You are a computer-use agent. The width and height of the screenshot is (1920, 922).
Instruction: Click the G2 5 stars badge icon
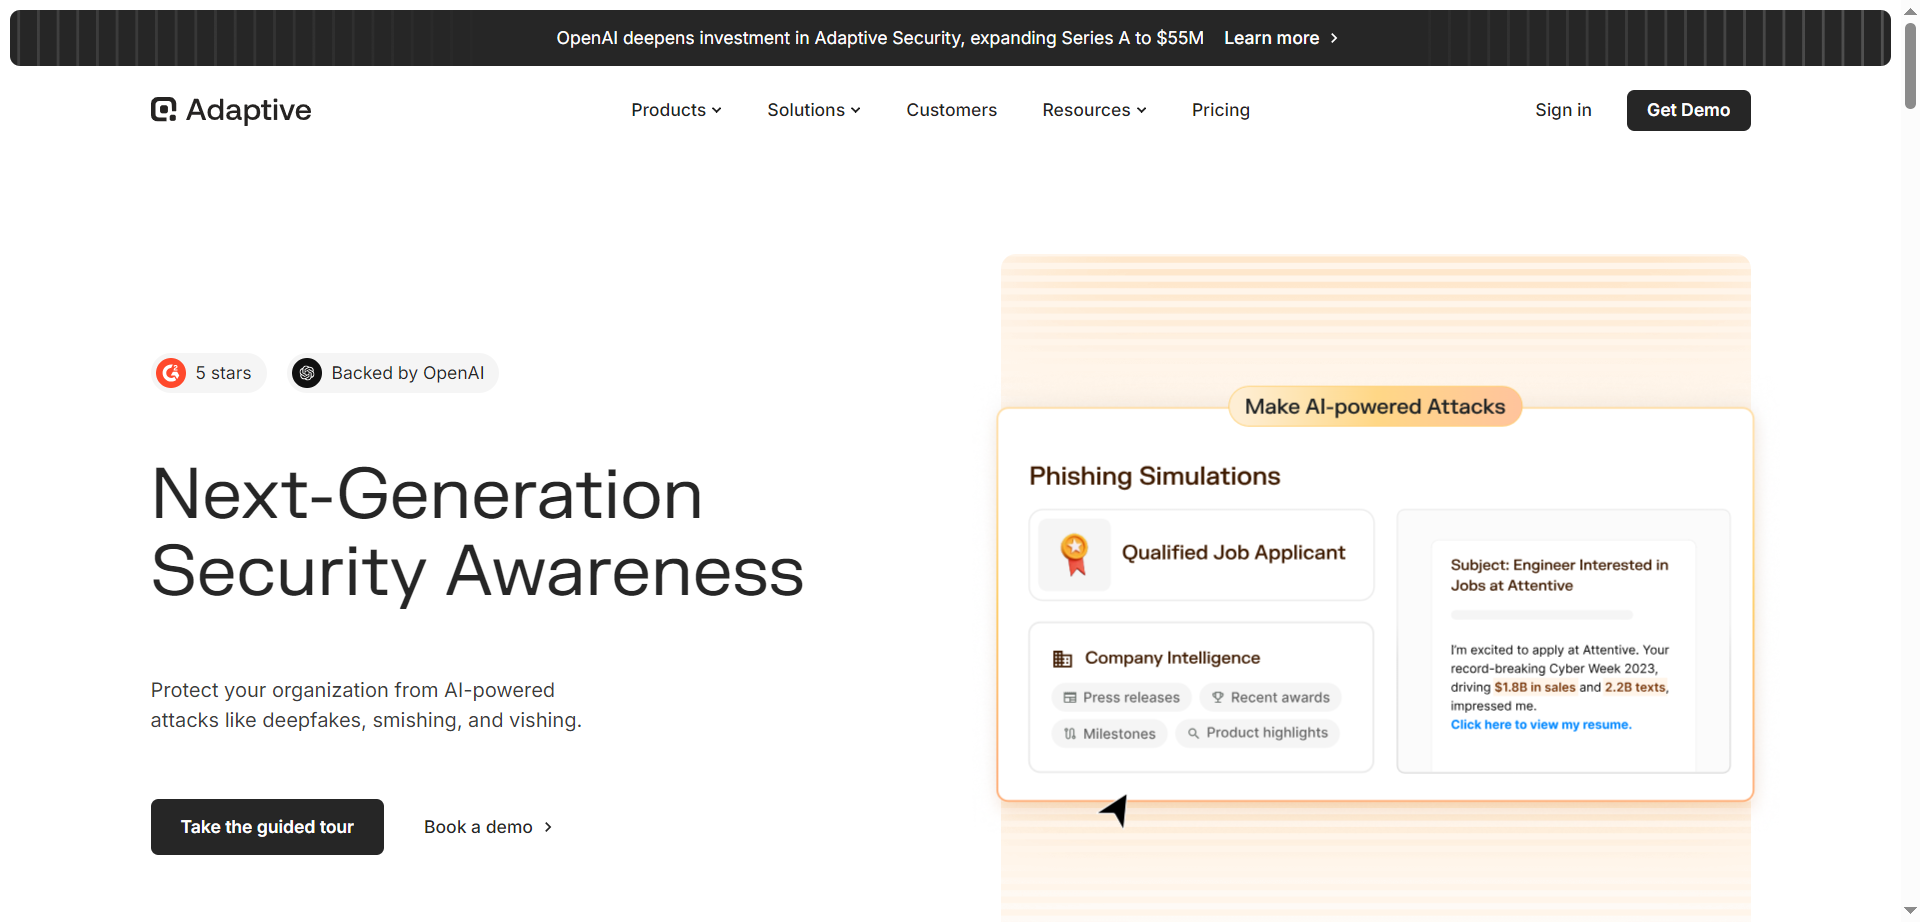171,373
